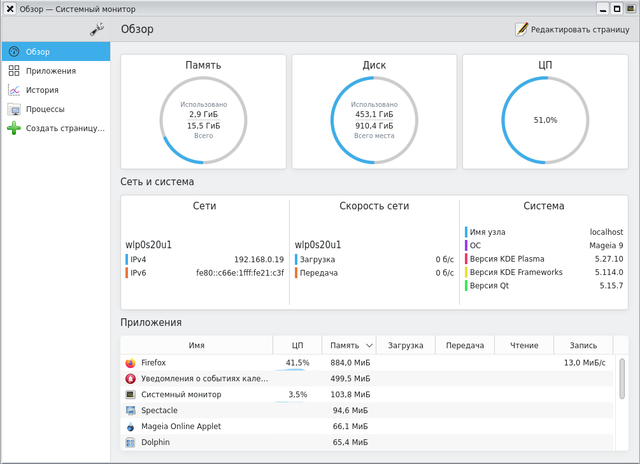The image size is (640, 464).
Task: Switch to the Процессы page
Action: 56,109
